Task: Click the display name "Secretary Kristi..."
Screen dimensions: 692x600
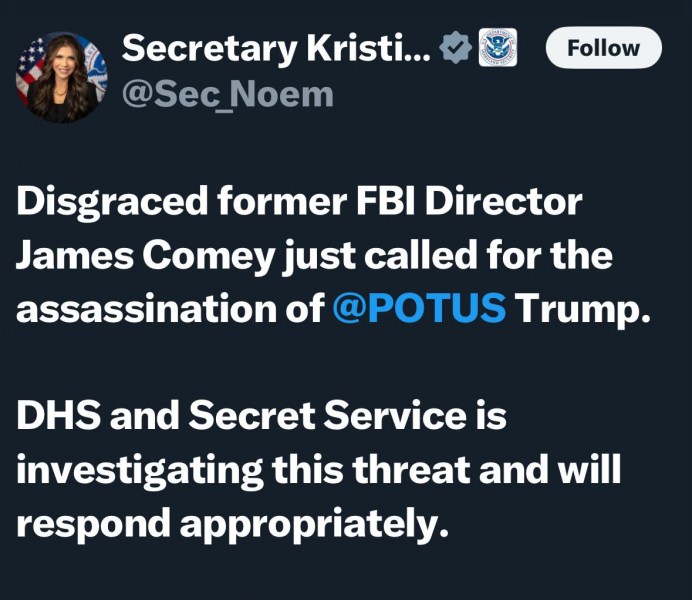Action: pyautogui.click(x=276, y=47)
